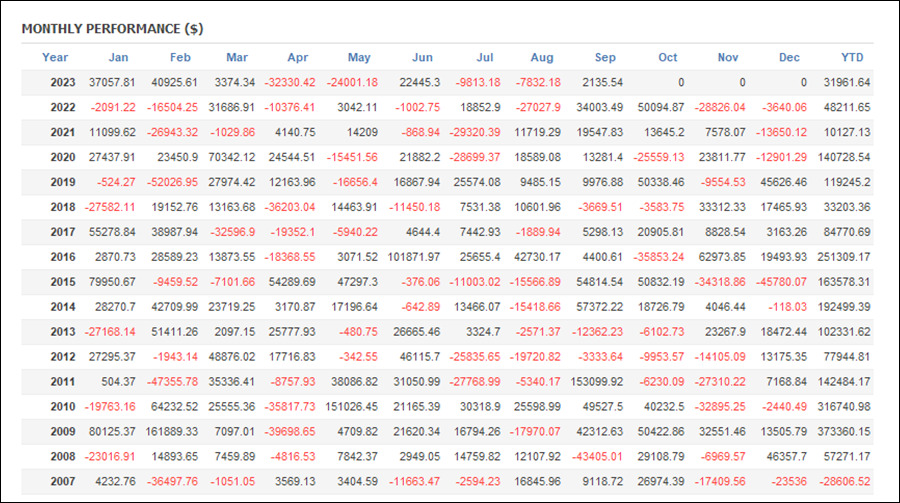Image resolution: width=900 pixels, height=503 pixels.
Task: Click the 2023 YTD value 31961.64
Action: pyautogui.click(x=847, y=82)
